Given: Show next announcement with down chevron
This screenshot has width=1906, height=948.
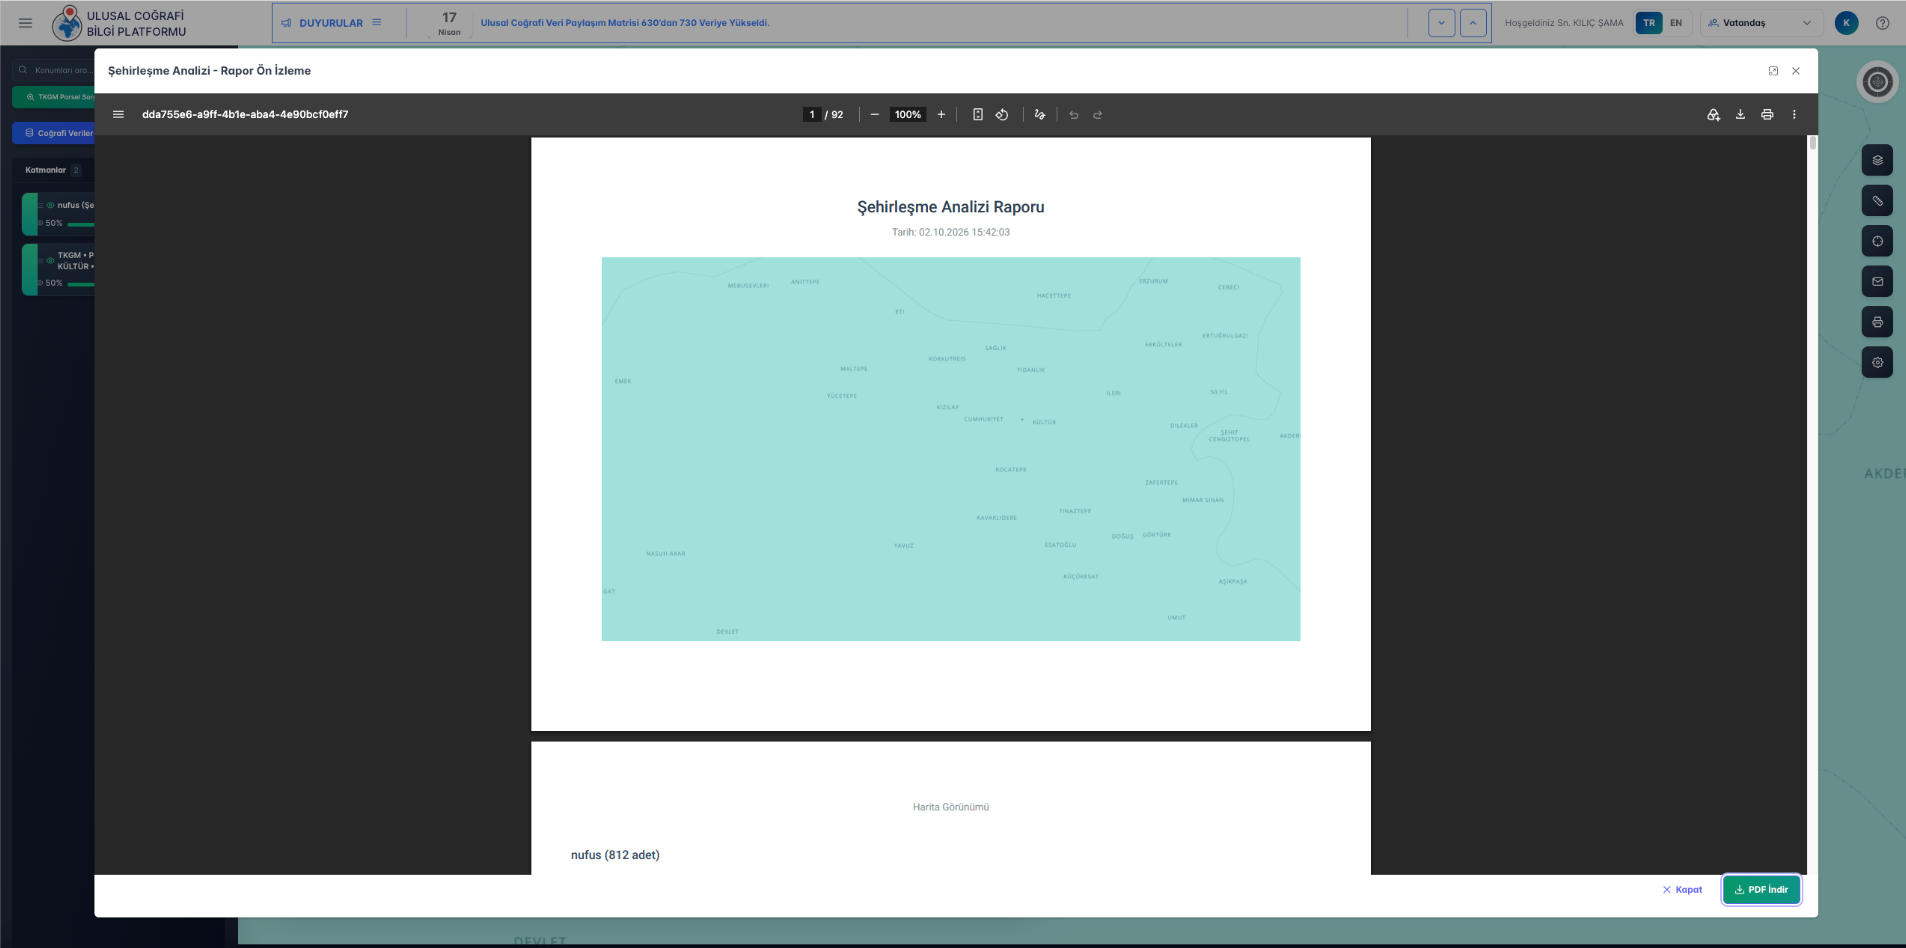Looking at the screenshot, I should click(x=1441, y=23).
